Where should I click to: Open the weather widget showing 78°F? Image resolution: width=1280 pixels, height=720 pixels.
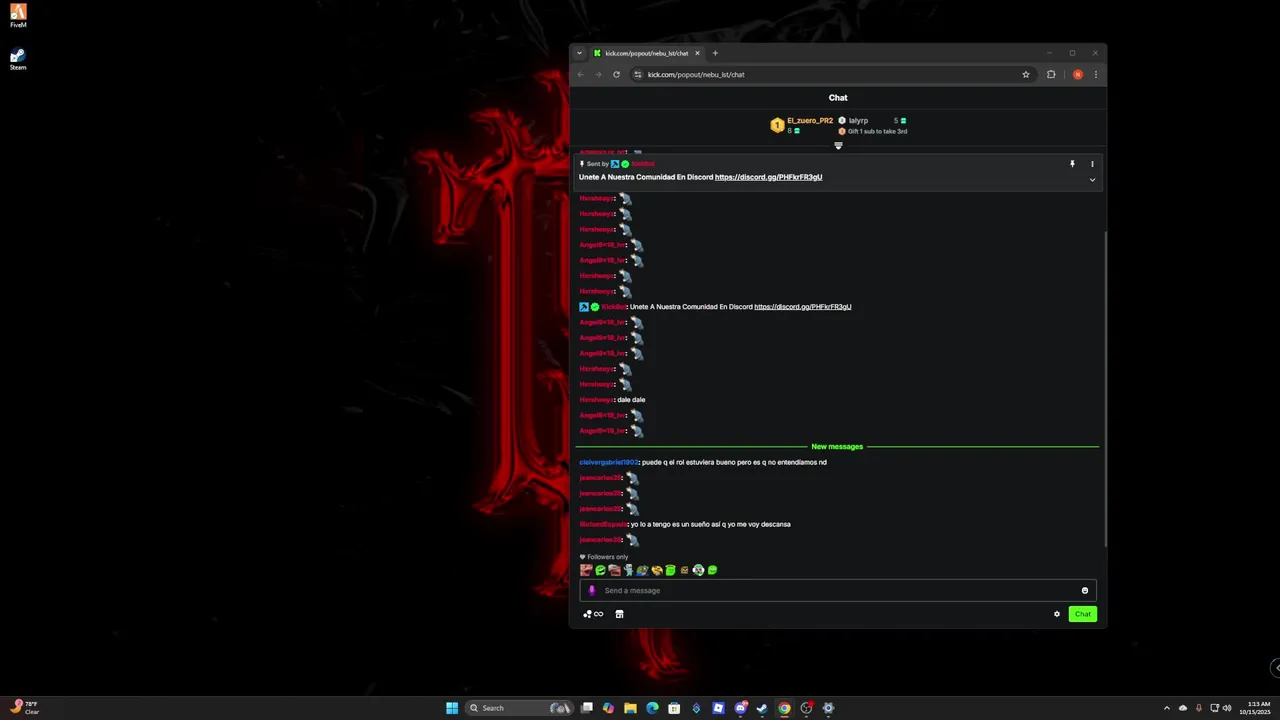point(26,708)
